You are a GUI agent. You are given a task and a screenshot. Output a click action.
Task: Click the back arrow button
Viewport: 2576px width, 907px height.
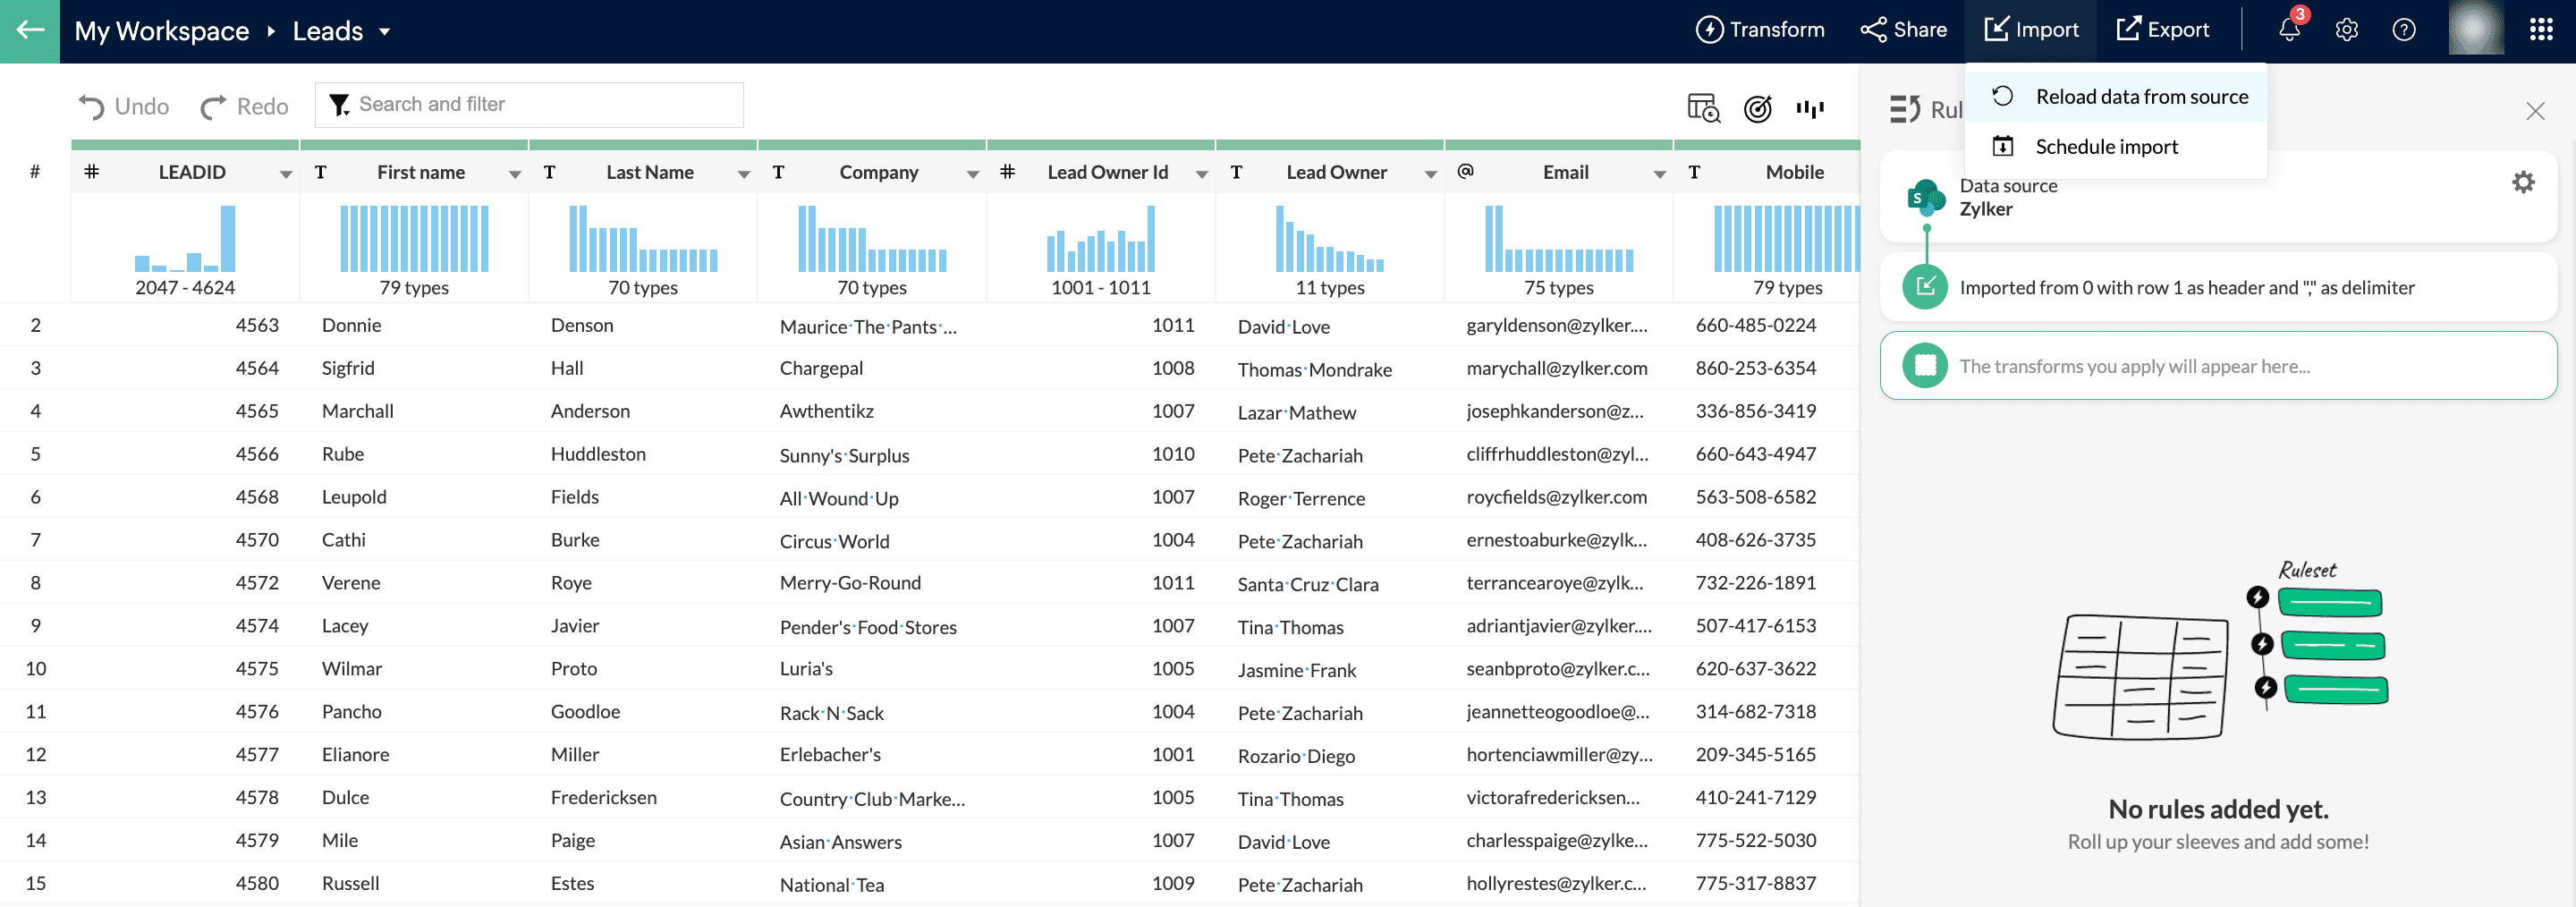[x=30, y=30]
